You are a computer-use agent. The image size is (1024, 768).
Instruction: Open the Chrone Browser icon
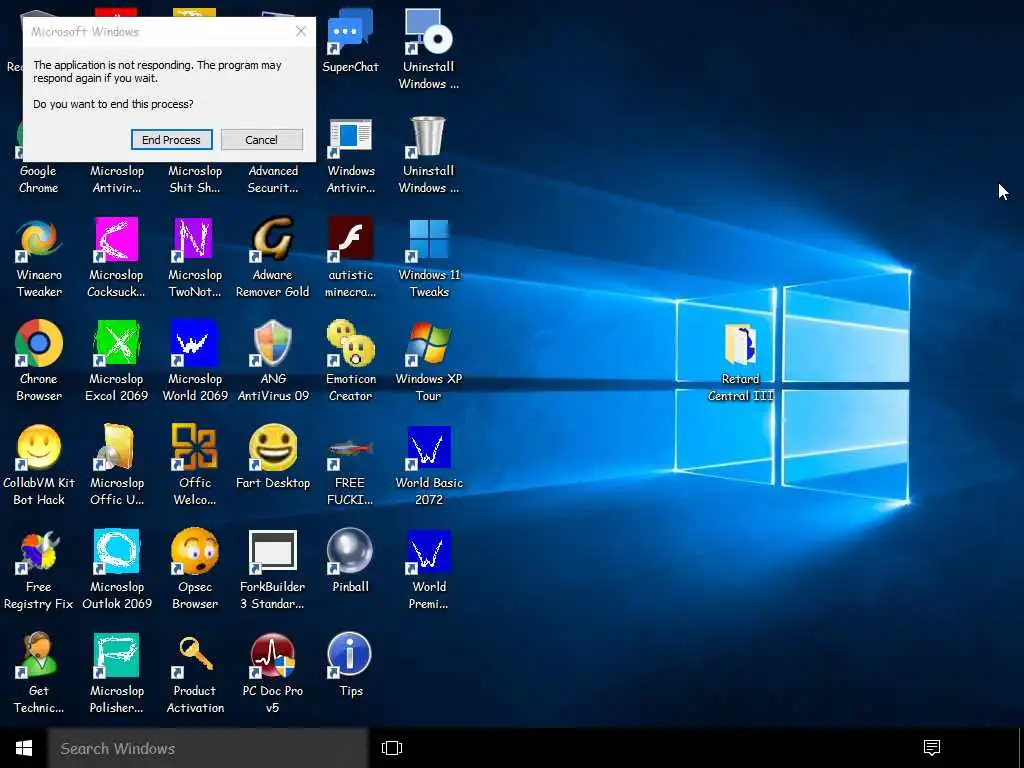[39, 361]
